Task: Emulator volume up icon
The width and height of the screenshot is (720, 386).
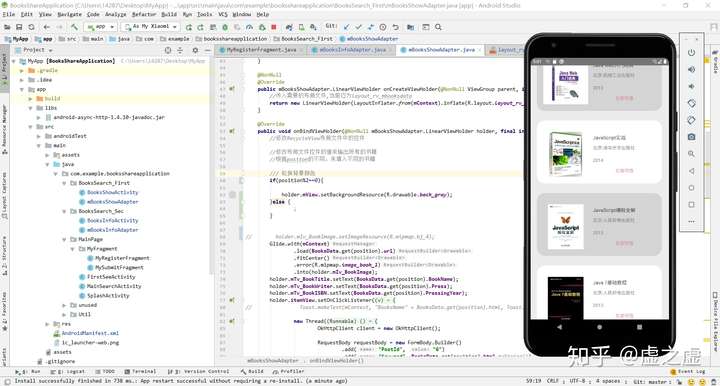Action: point(691,69)
